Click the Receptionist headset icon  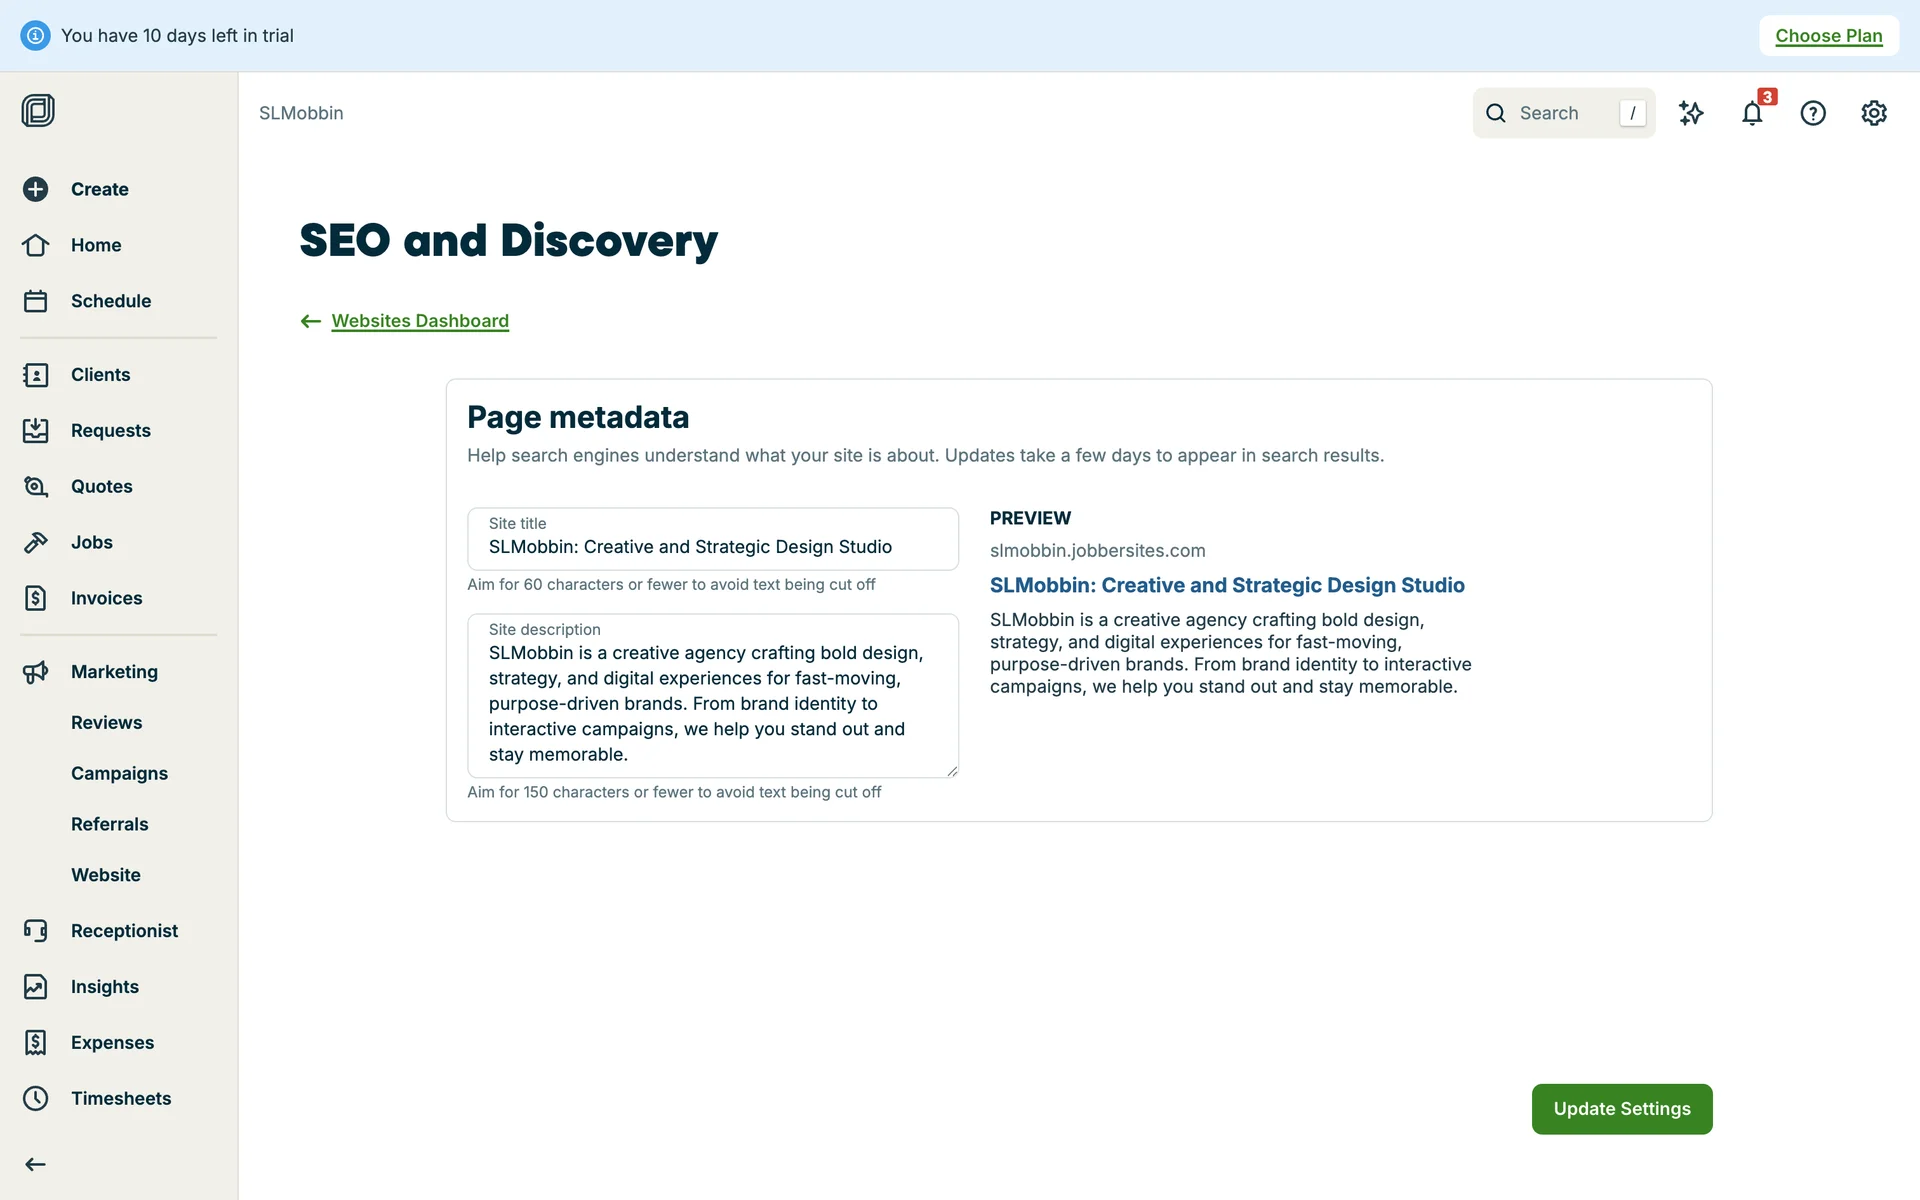[x=36, y=931]
